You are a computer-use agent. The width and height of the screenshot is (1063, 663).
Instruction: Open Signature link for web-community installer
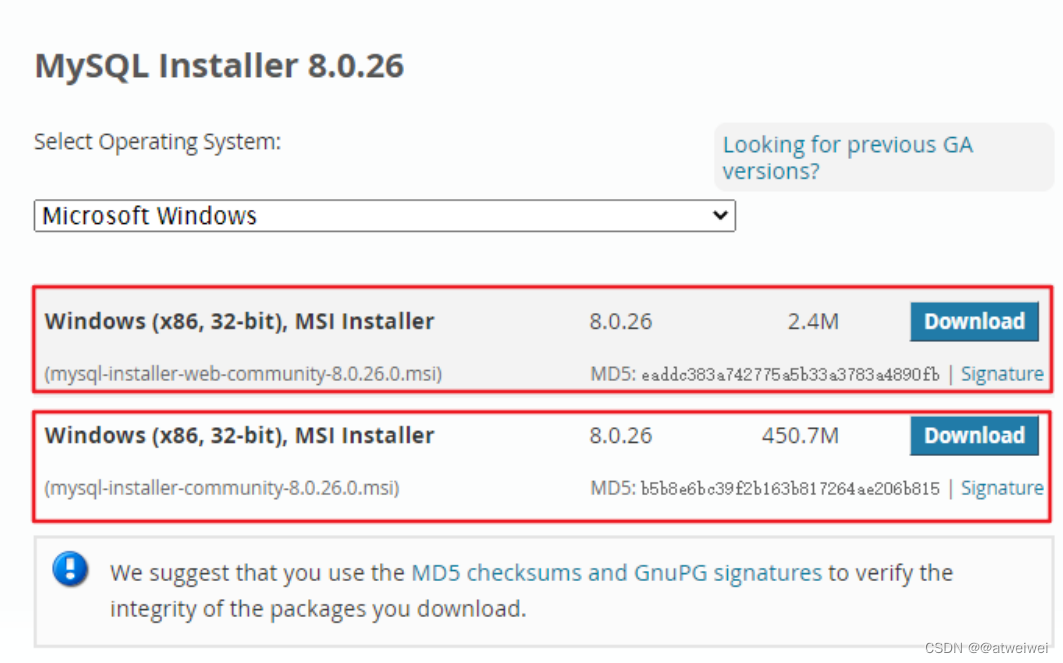coord(1002,374)
